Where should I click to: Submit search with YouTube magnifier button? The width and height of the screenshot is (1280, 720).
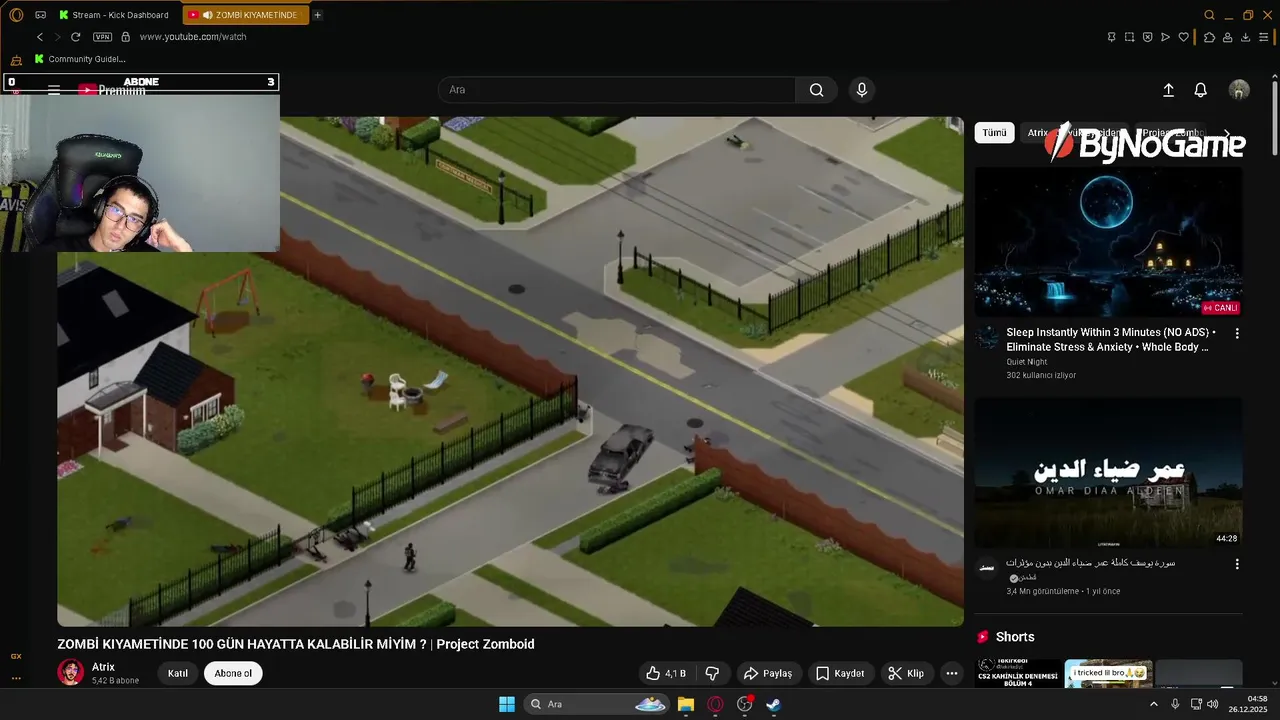(x=816, y=90)
